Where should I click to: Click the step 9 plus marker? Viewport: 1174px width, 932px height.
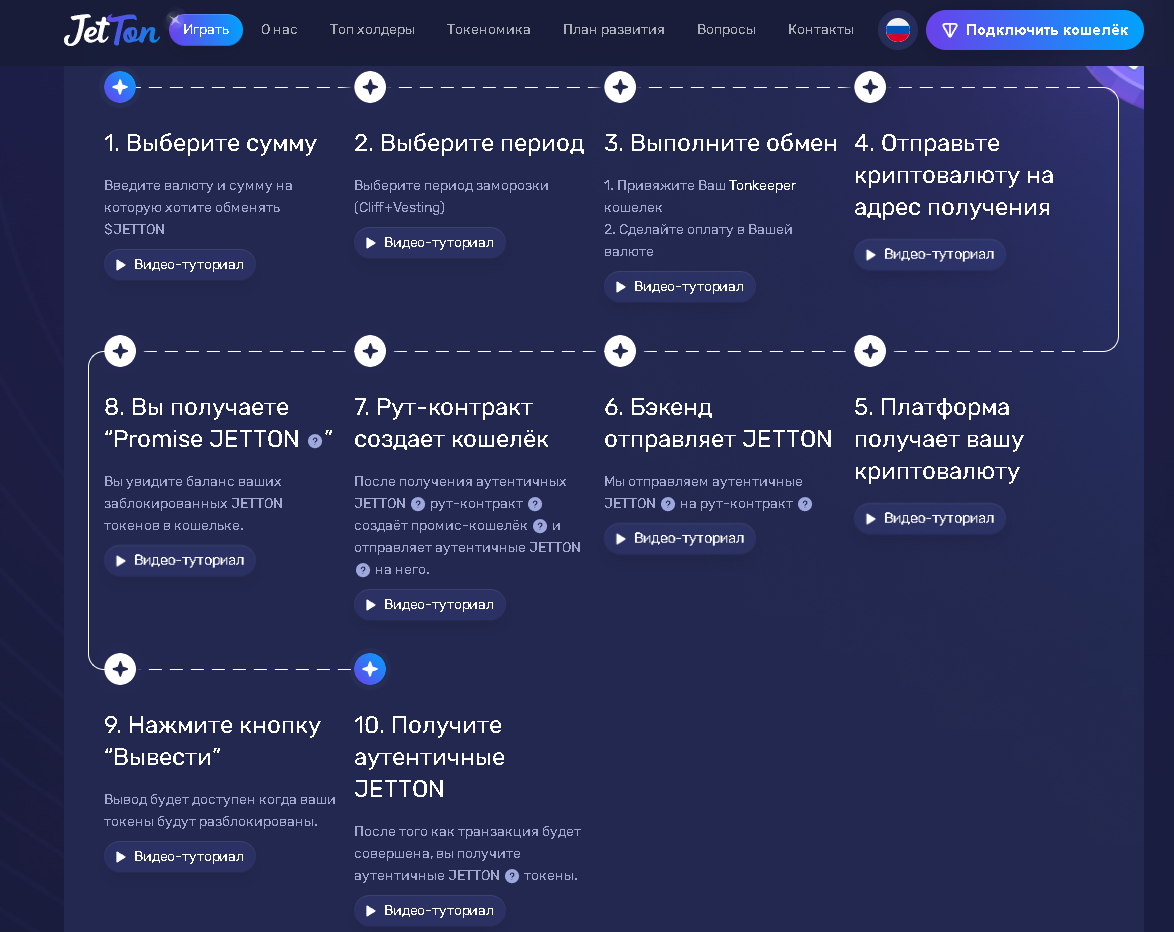pyautogui.click(x=120, y=669)
